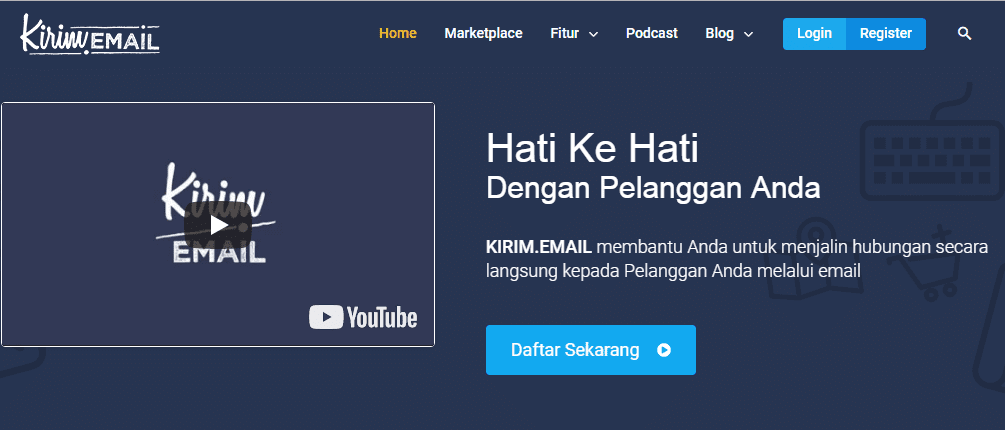Image resolution: width=1005 pixels, height=430 pixels.
Task: Click the Kirim.Email logo in header
Action: 89,33
